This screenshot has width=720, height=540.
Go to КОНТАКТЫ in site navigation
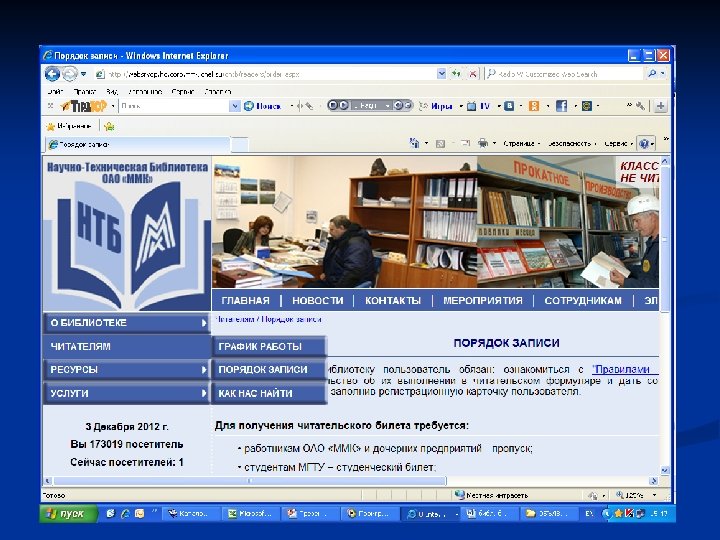[393, 300]
